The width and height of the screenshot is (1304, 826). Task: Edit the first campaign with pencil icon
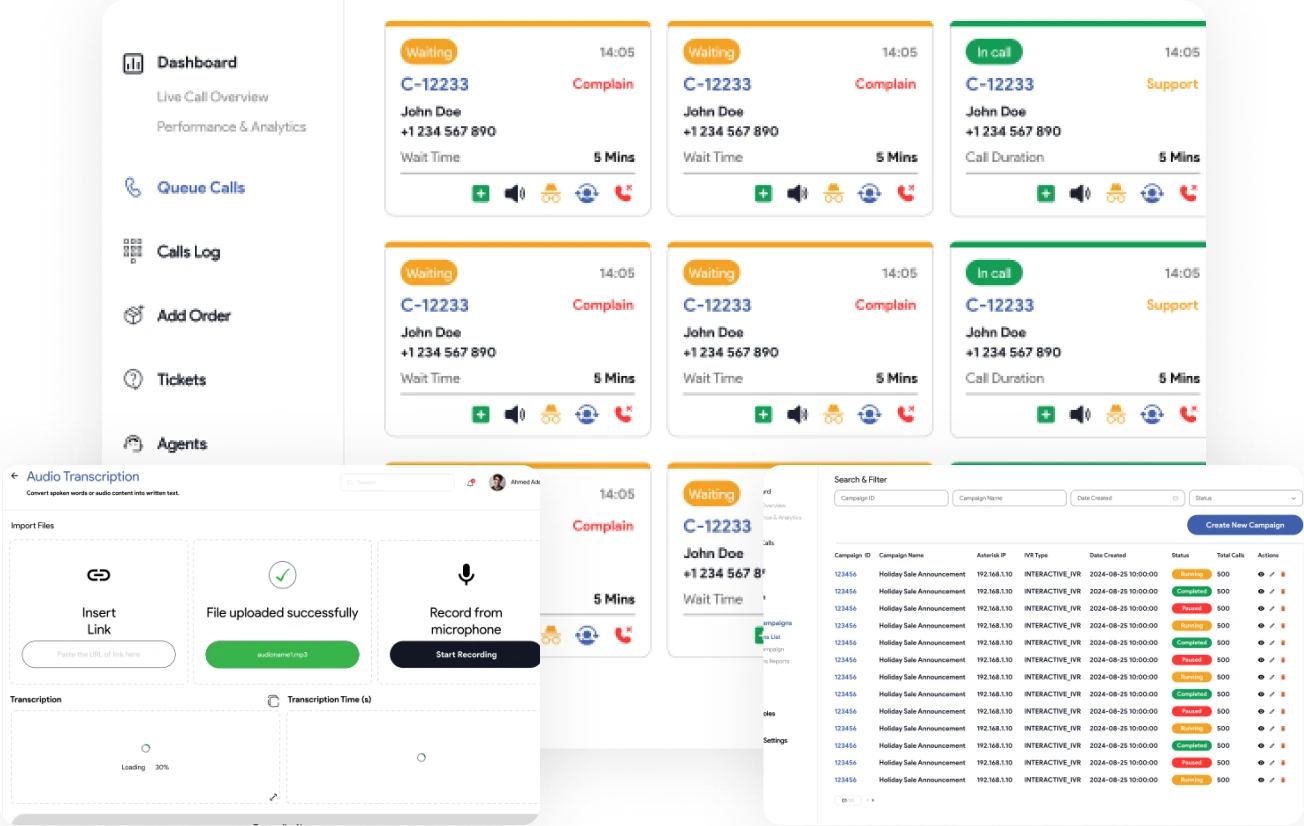click(x=1272, y=575)
